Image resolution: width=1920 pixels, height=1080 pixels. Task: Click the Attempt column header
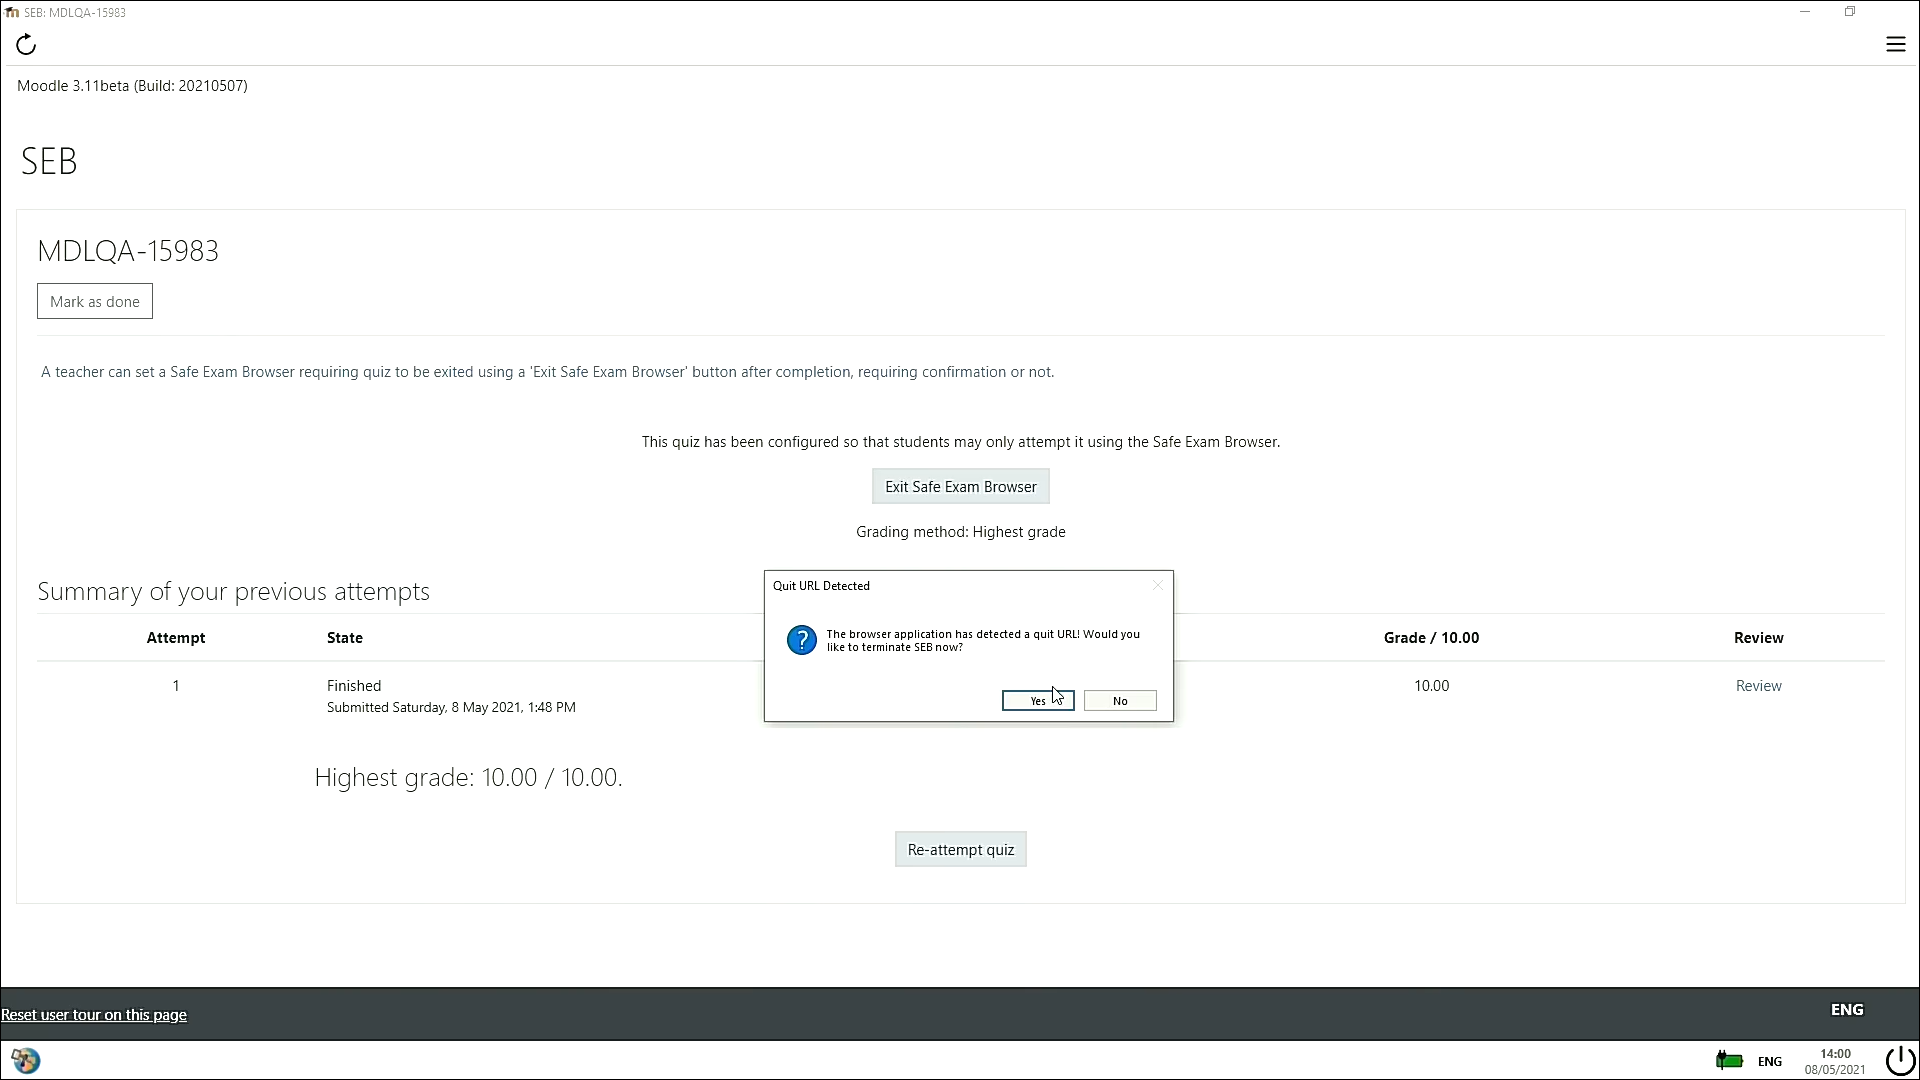click(x=176, y=638)
